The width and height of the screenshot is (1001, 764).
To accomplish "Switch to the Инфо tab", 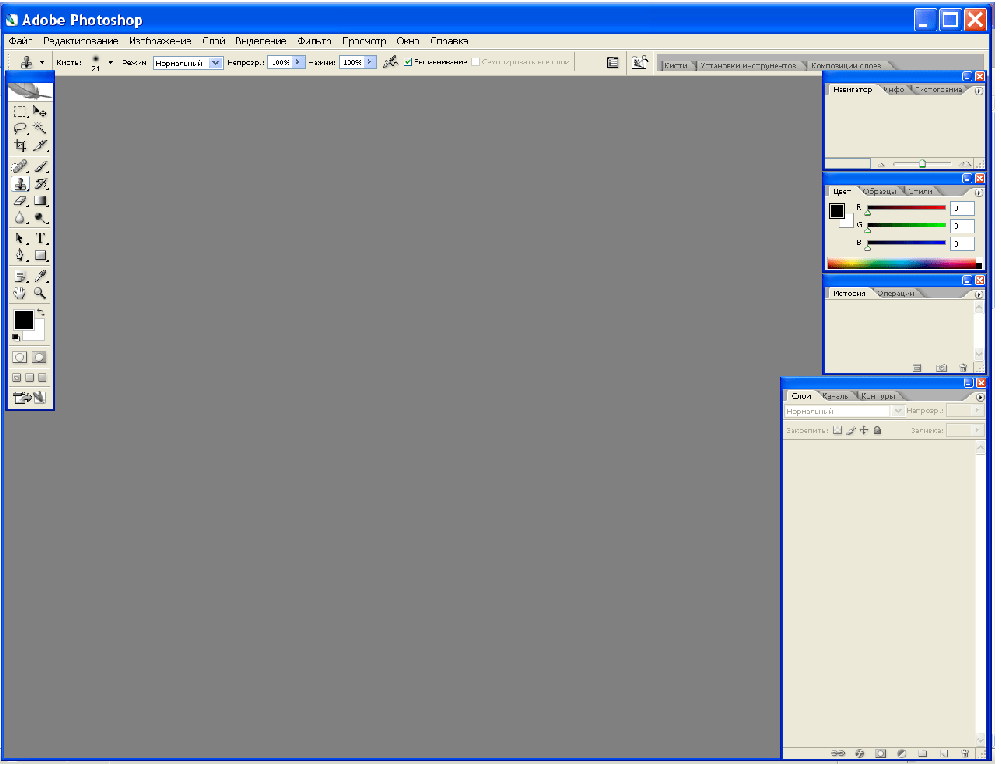I will pyautogui.click(x=895, y=89).
